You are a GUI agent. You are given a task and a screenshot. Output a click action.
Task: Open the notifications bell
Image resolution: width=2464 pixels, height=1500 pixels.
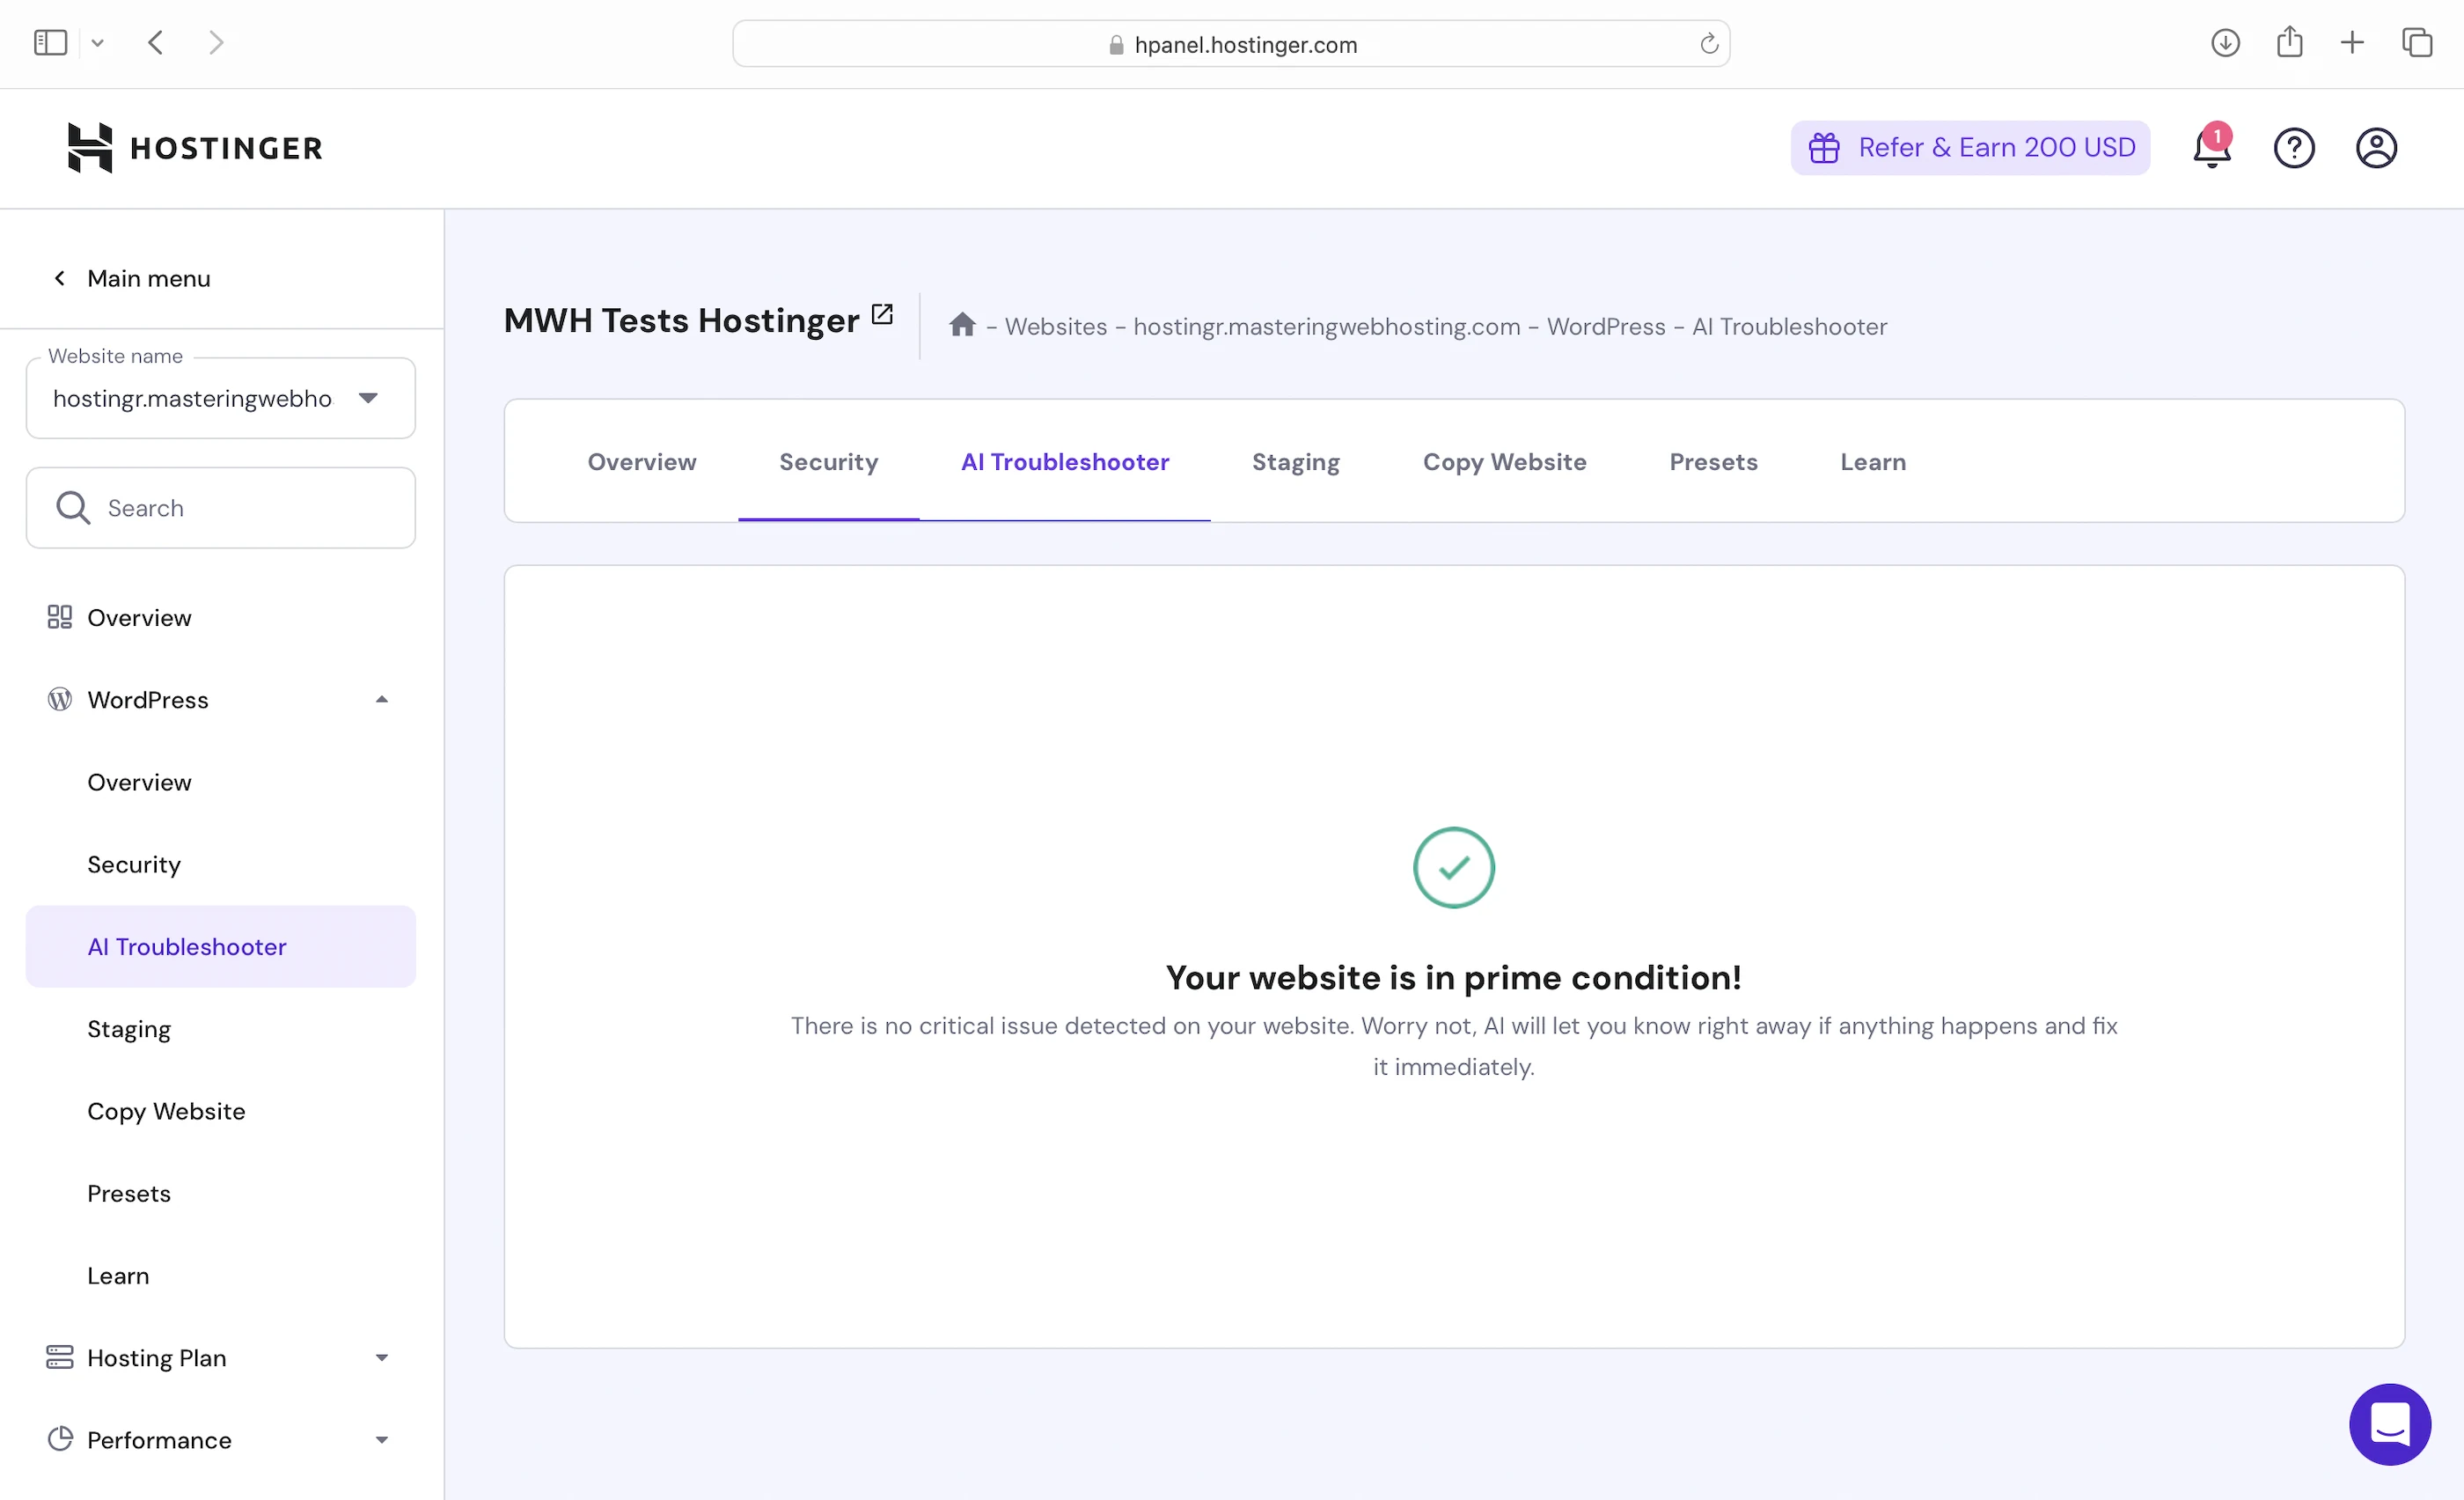2211,148
